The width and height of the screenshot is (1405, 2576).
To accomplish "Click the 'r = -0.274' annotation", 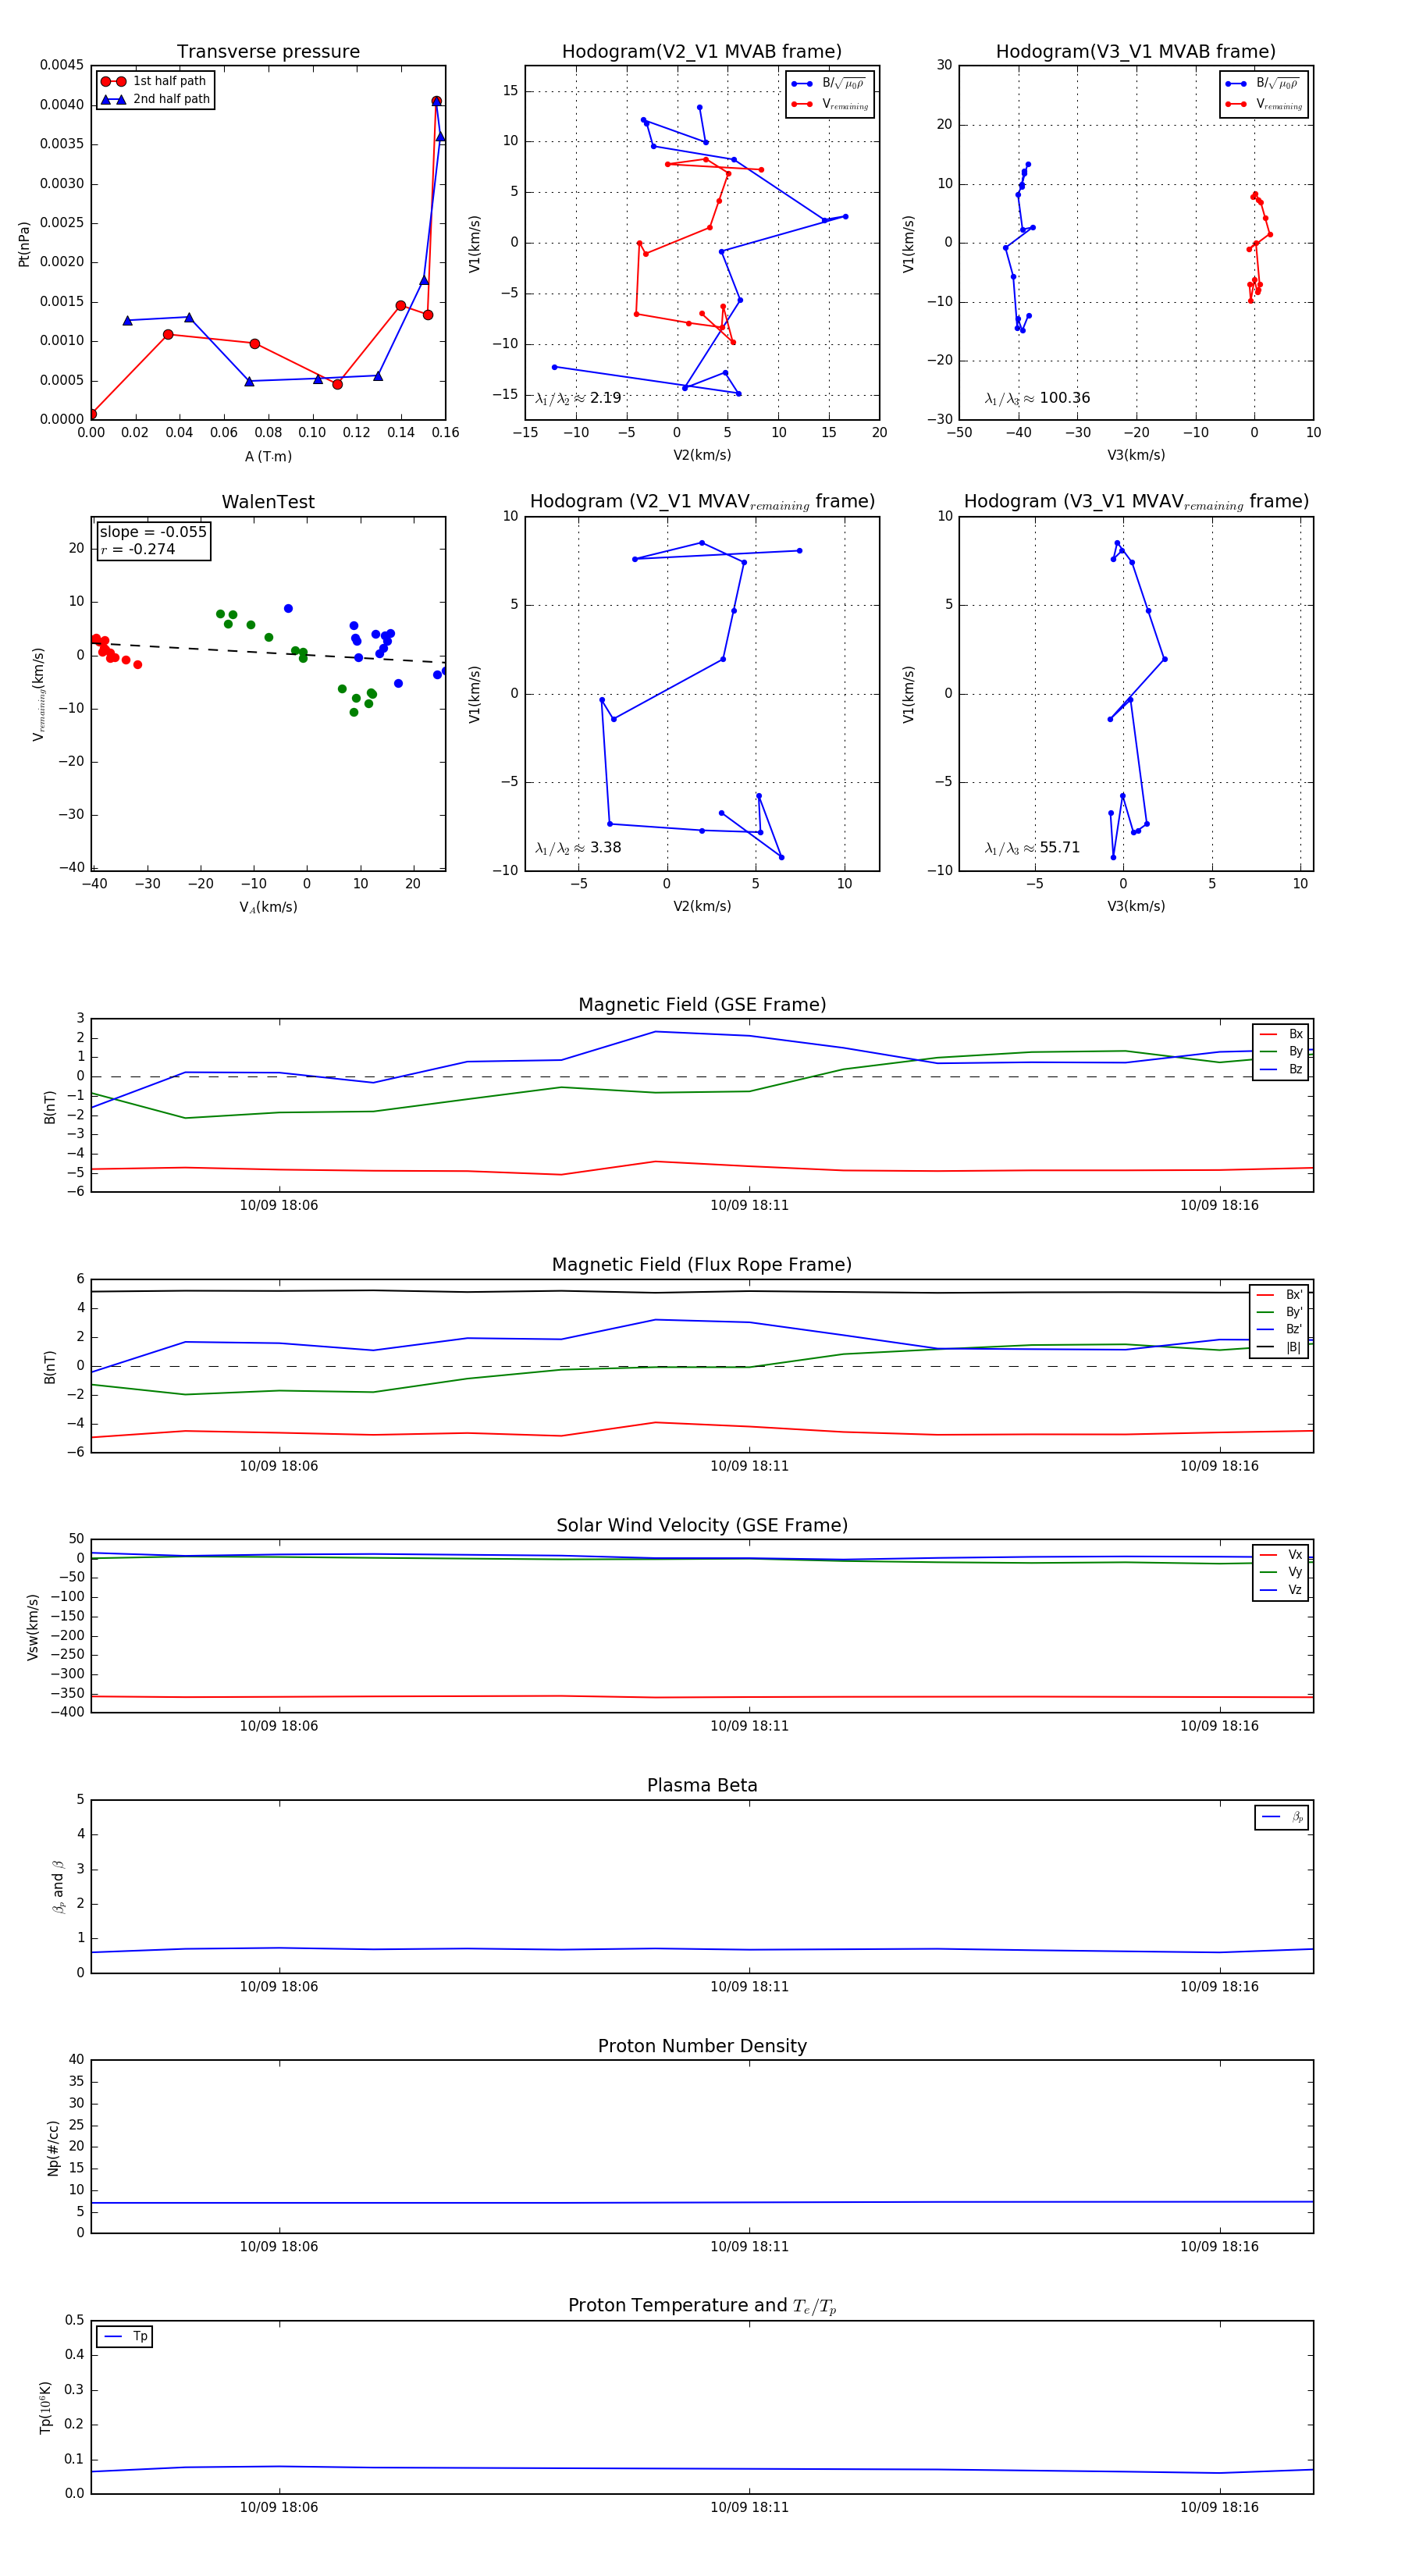I will pos(138,549).
